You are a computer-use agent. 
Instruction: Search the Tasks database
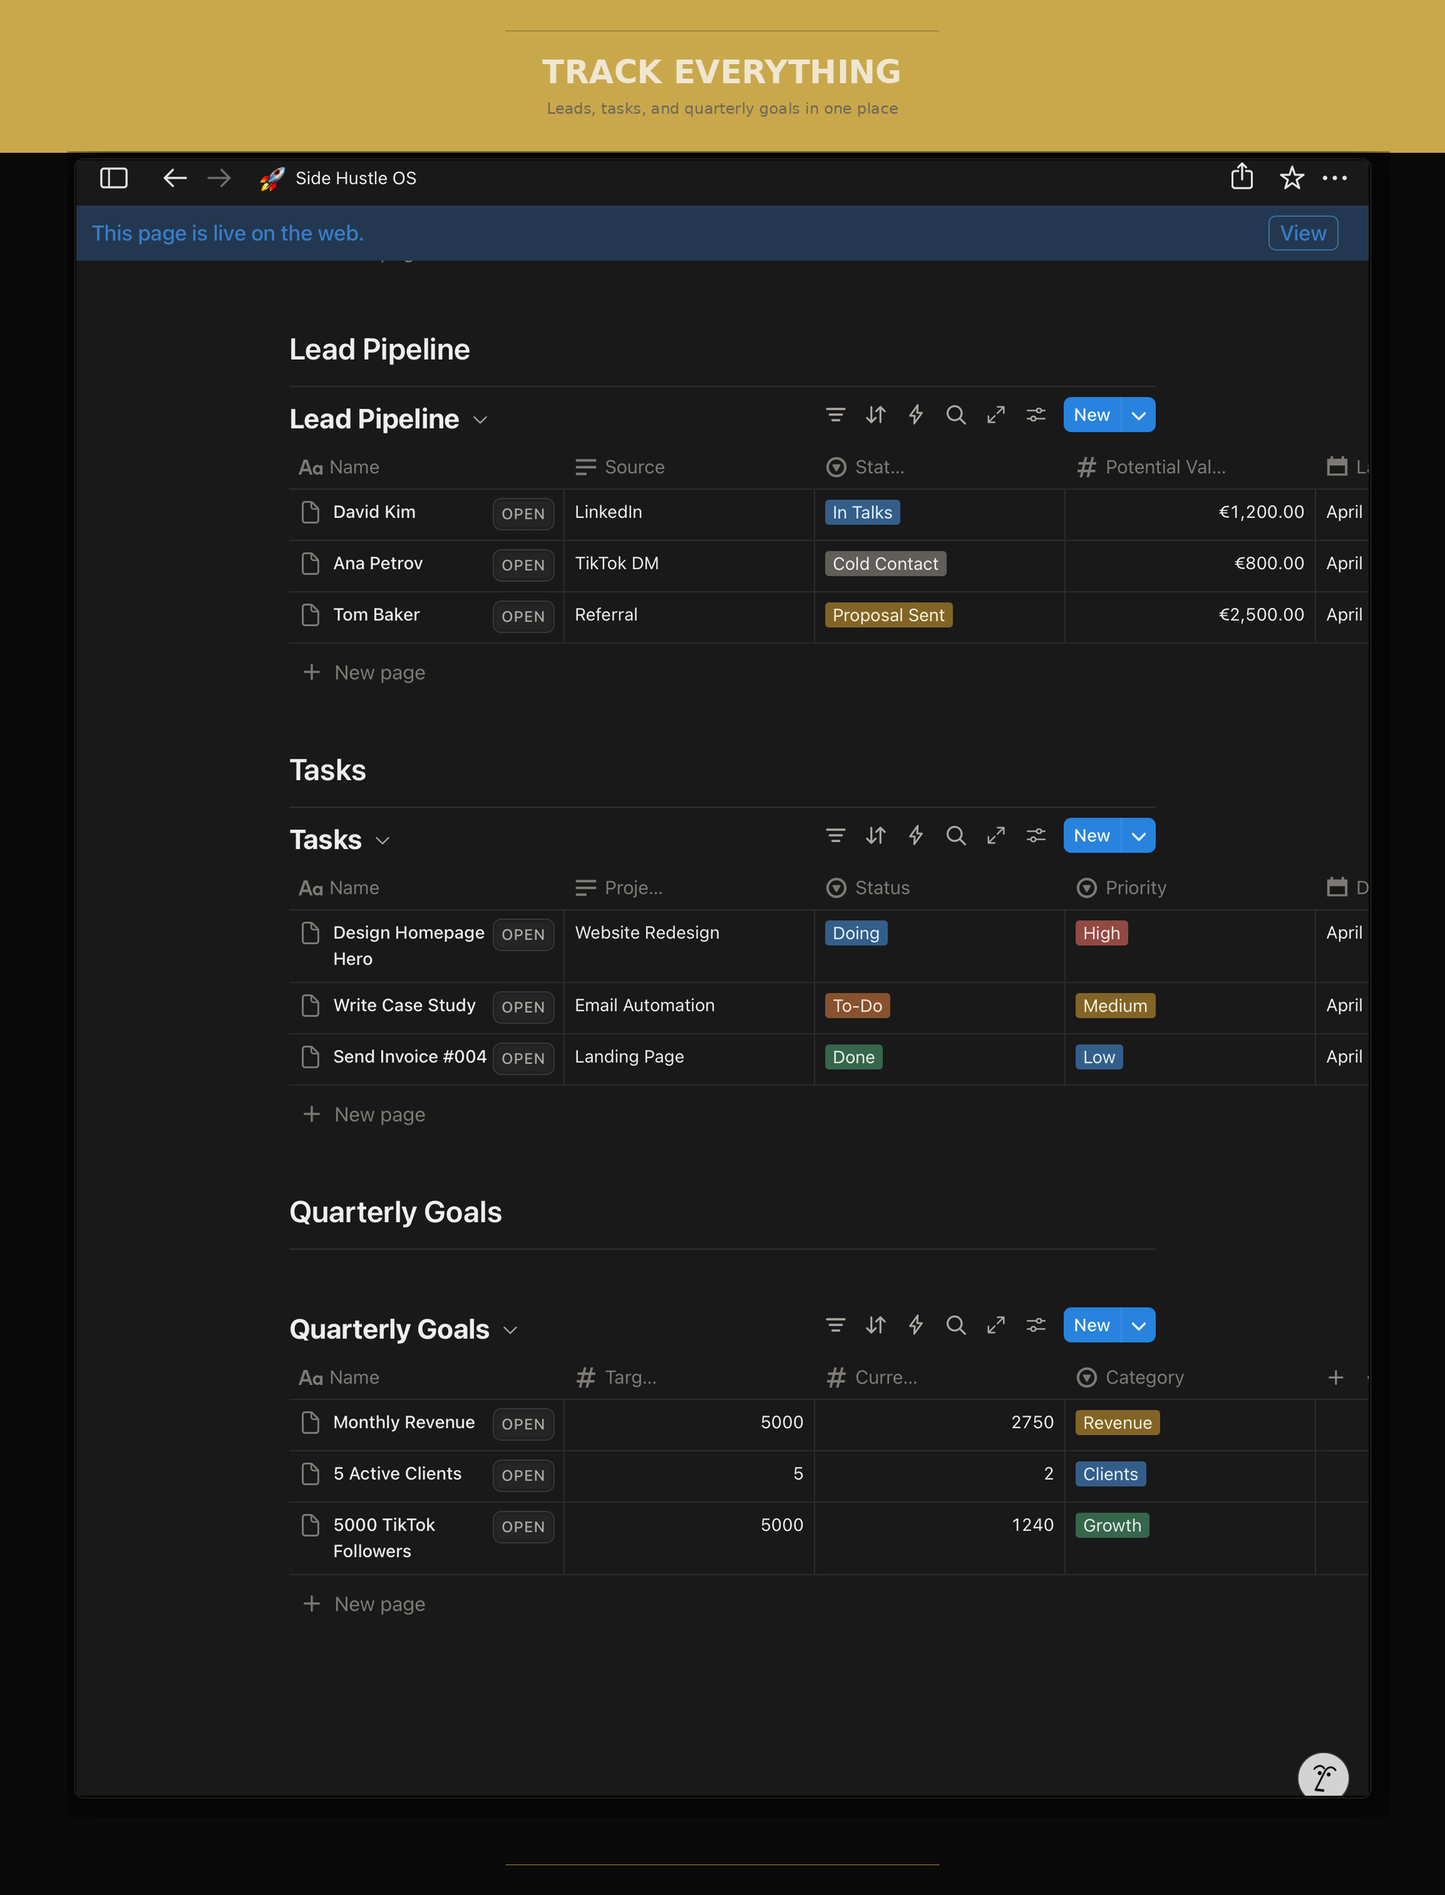click(956, 836)
